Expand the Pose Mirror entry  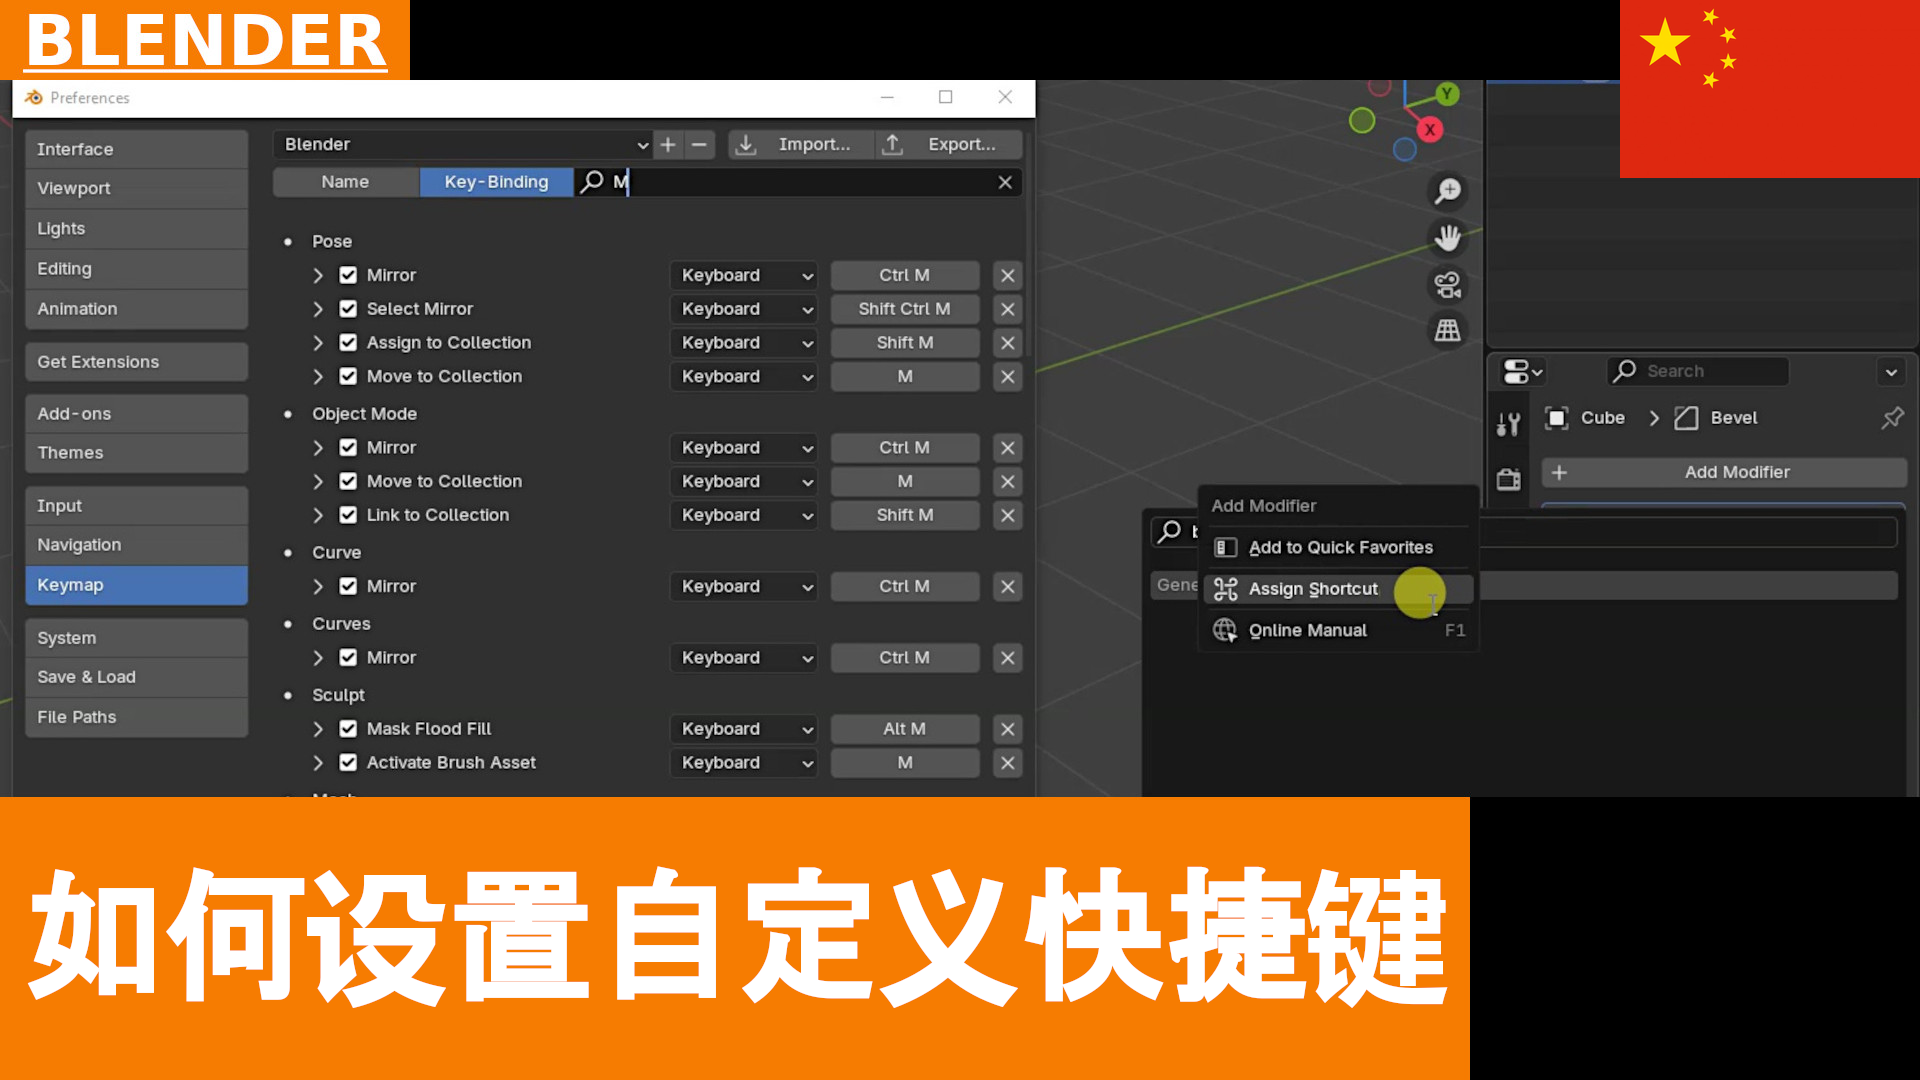tap(318, 275)
